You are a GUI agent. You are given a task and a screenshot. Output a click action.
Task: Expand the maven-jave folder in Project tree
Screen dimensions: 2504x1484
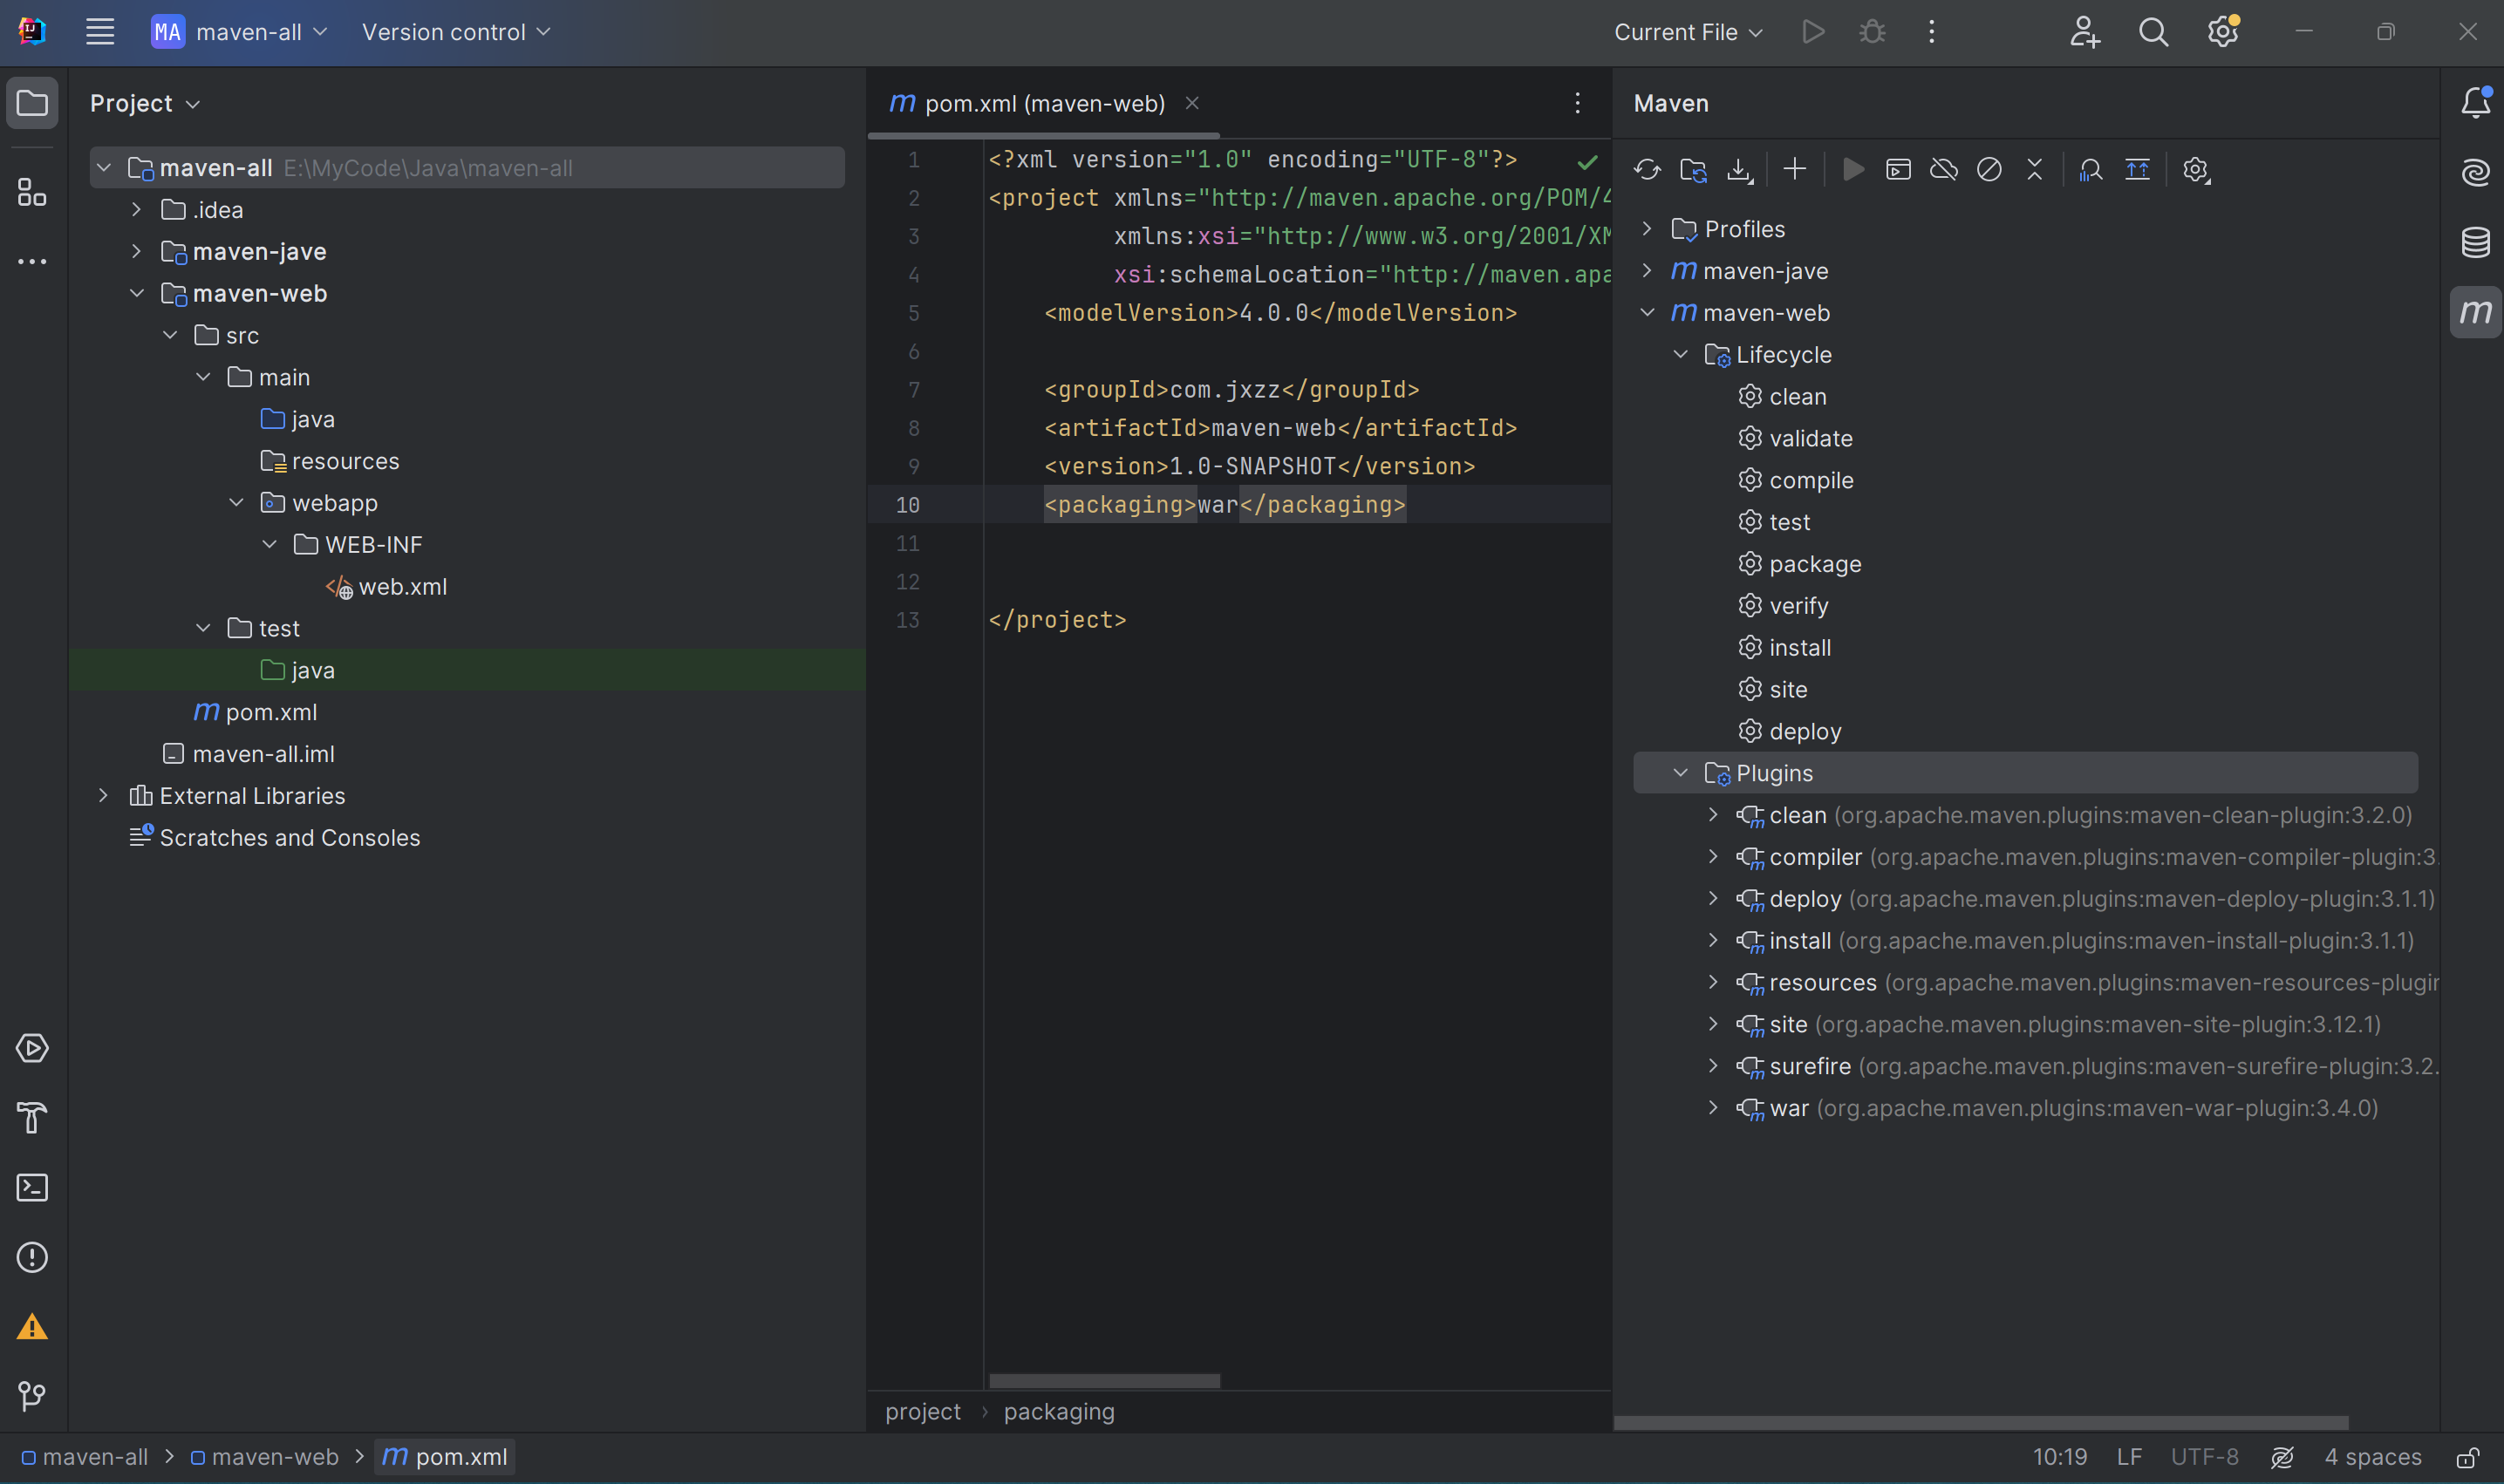click(137, 251)
